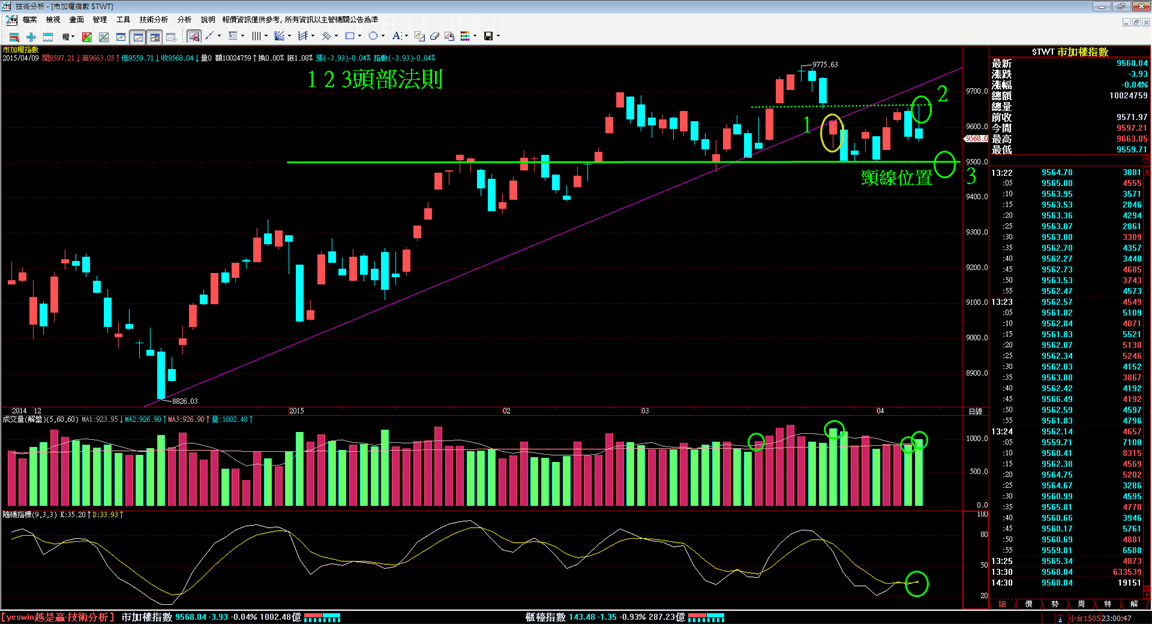Screen dimensions: 1152x624
Task: Toggle the highlighted chart panel icon
Action: tap(137, 36)
